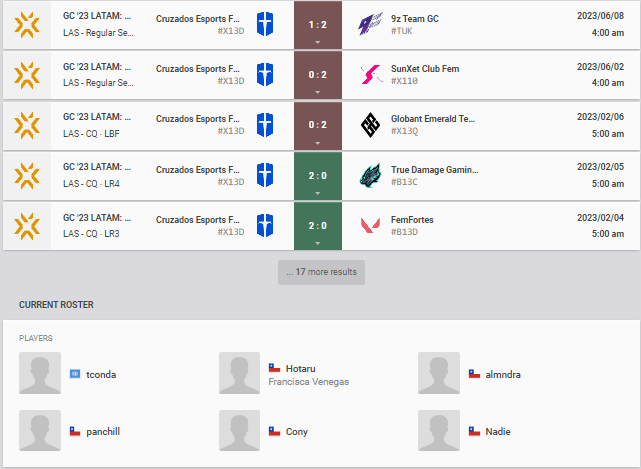Image resolution: width=641 pixels, height=469 pixels.
Task: Click the FemFortes Valorant logo
Action: 370,225
